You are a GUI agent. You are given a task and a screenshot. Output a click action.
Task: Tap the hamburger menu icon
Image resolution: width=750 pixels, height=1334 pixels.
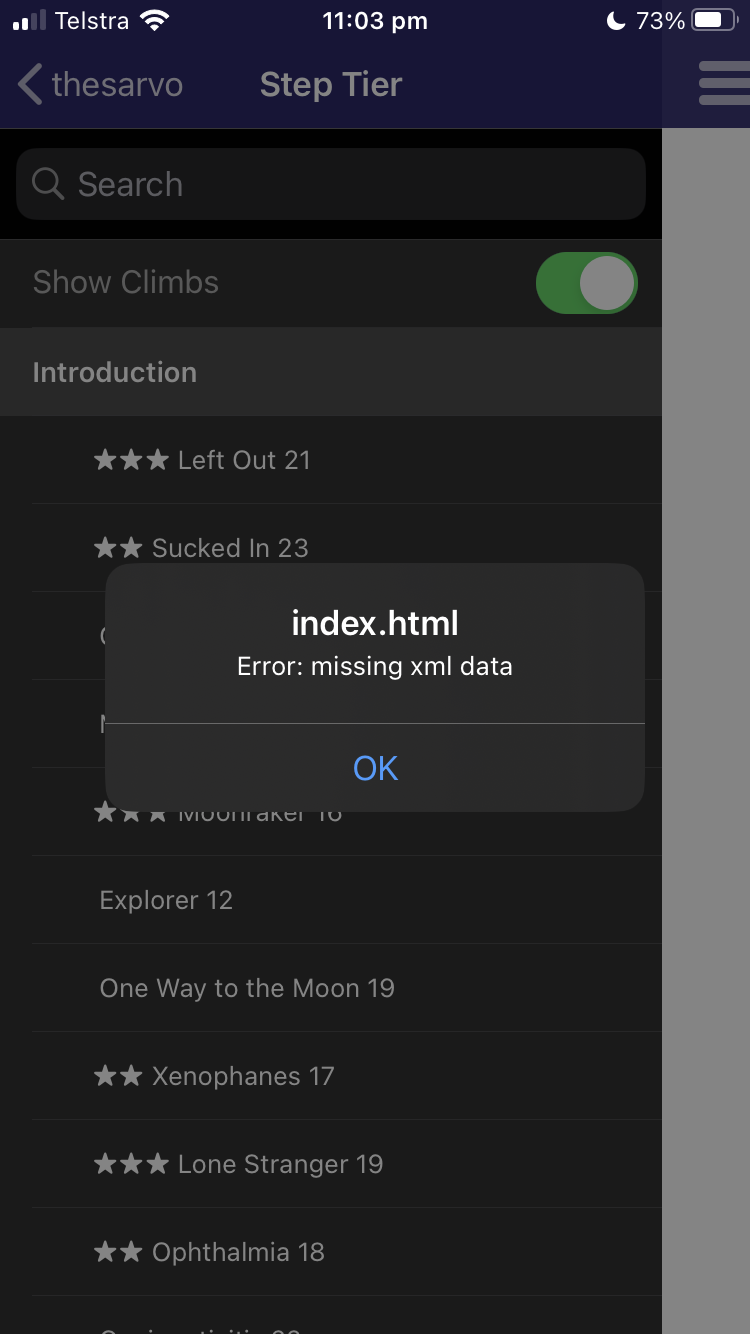pyautogui.click(x=725, y=83)
